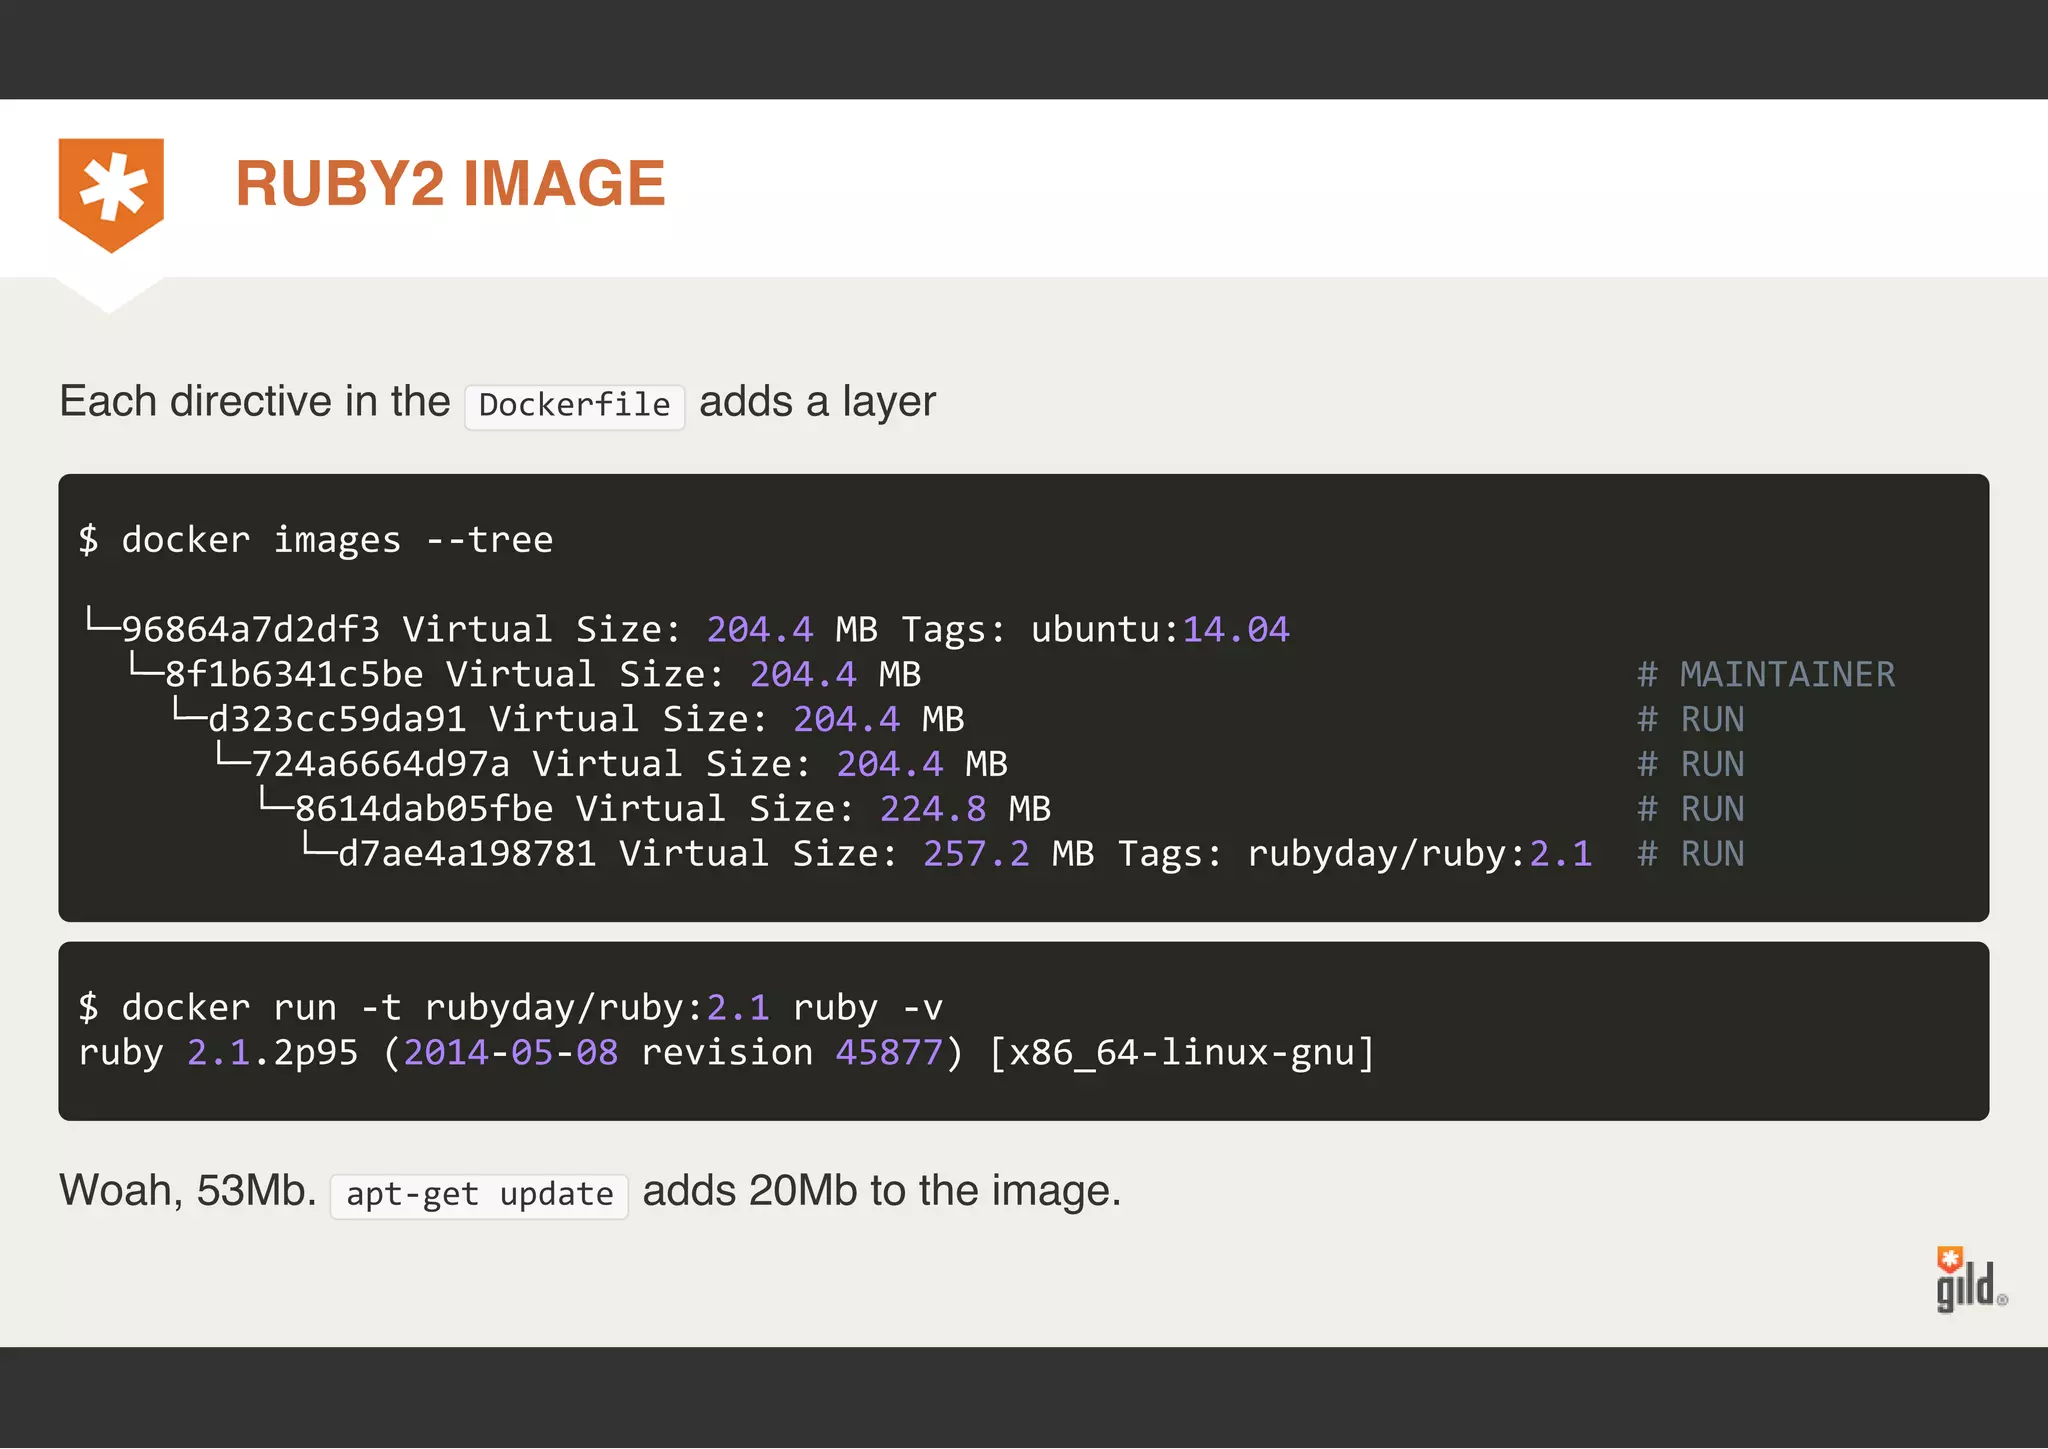Click the '# RUN' comment beside d7ae4a198781

(1691, 854)
